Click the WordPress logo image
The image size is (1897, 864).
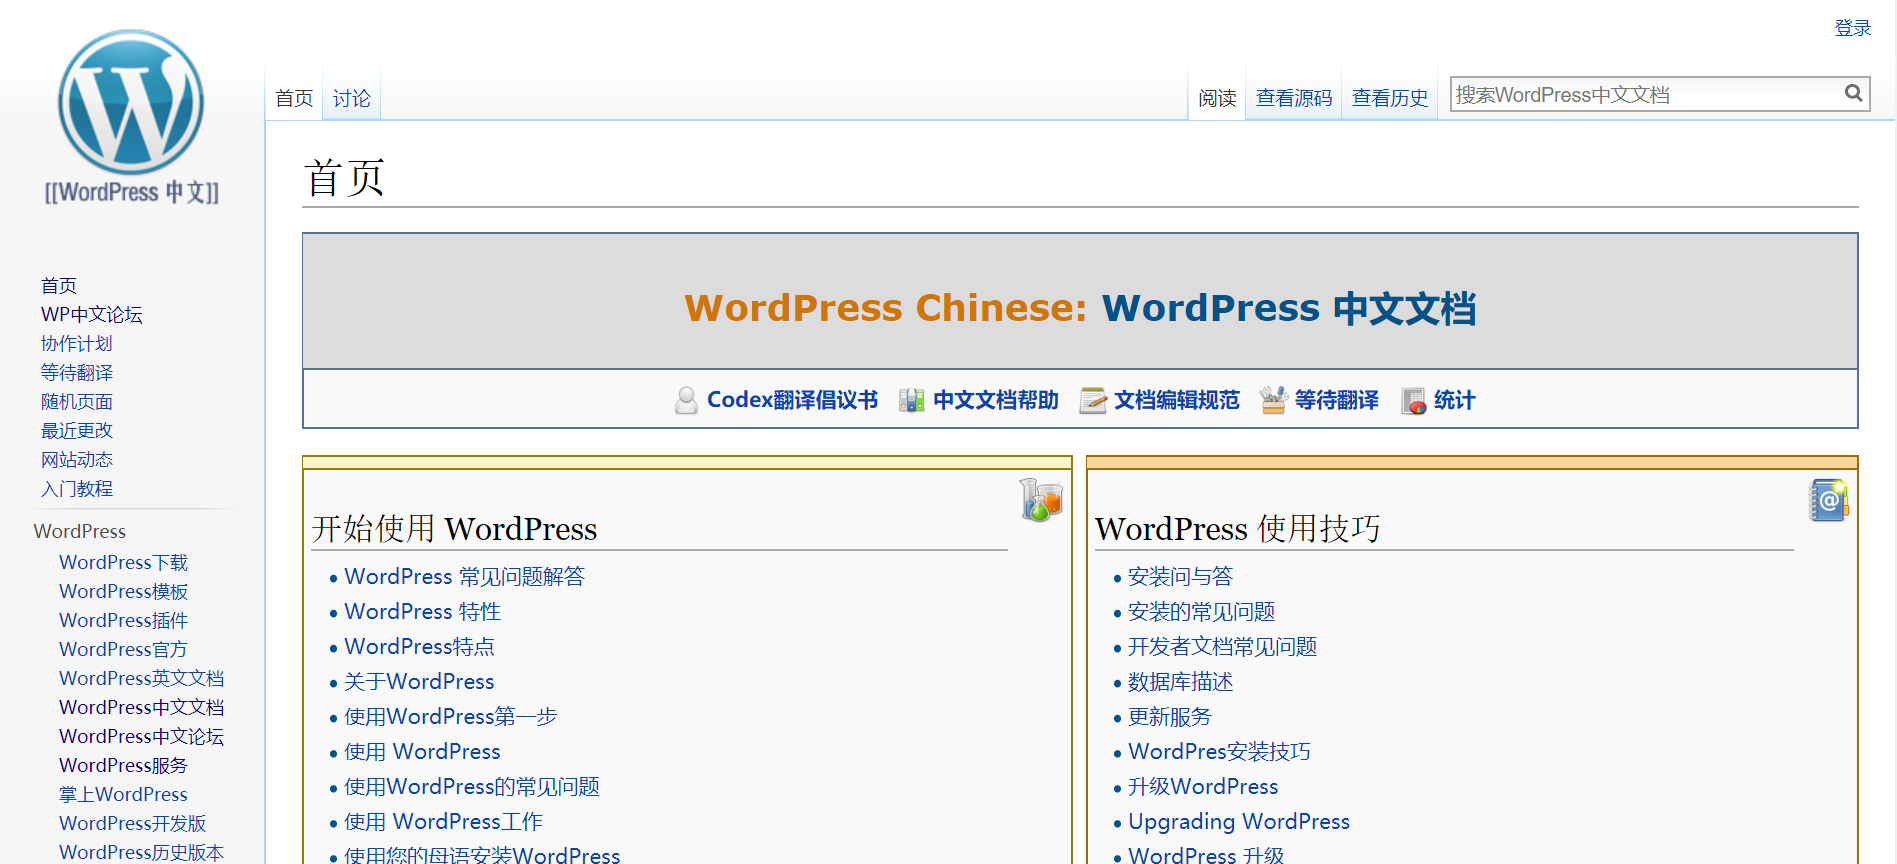[131, 117]
